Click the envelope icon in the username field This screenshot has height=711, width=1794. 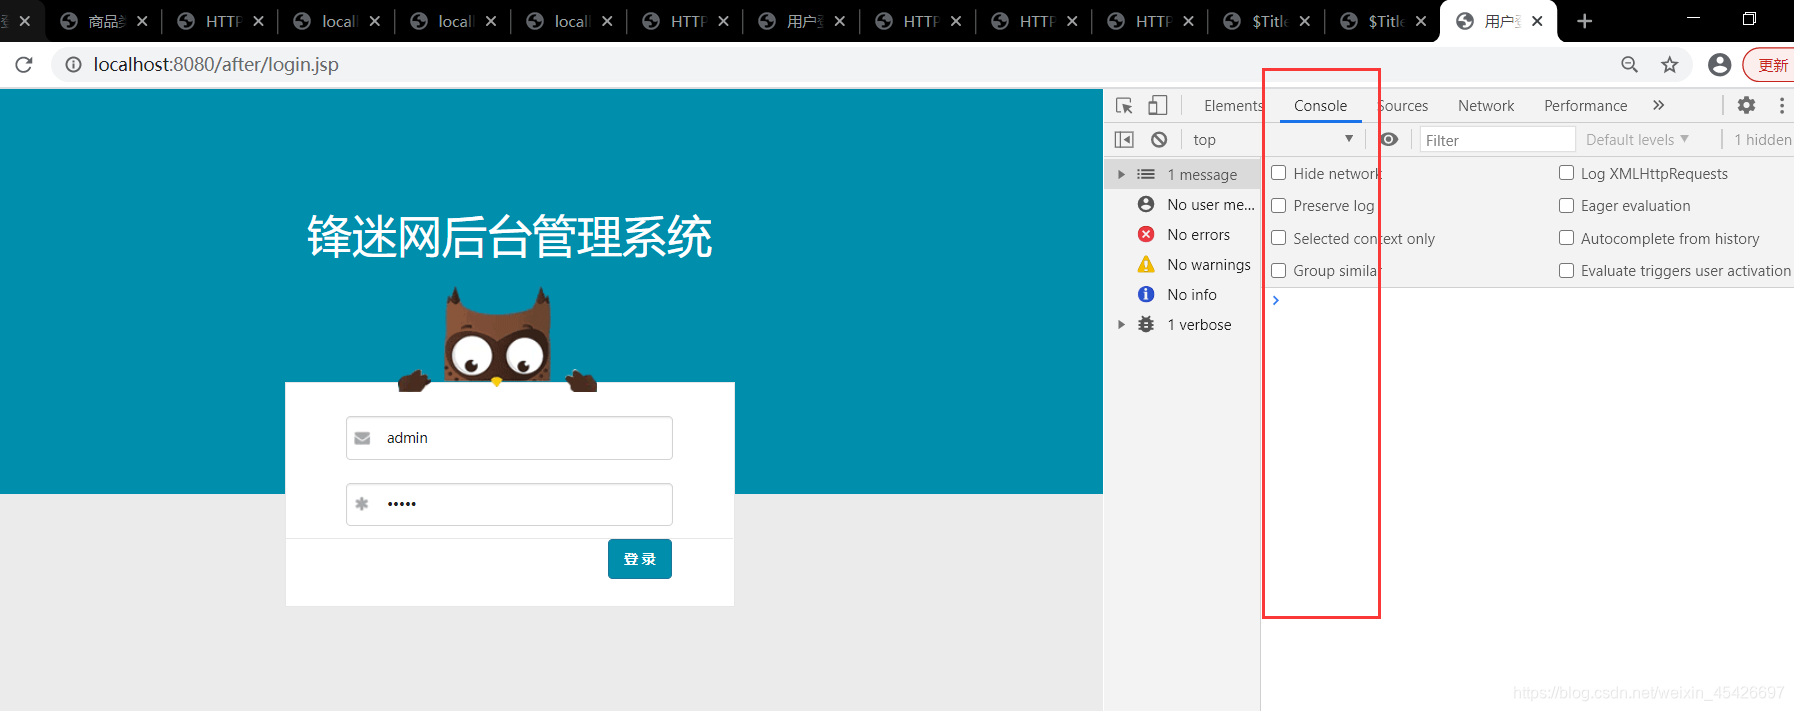(362, 438)
